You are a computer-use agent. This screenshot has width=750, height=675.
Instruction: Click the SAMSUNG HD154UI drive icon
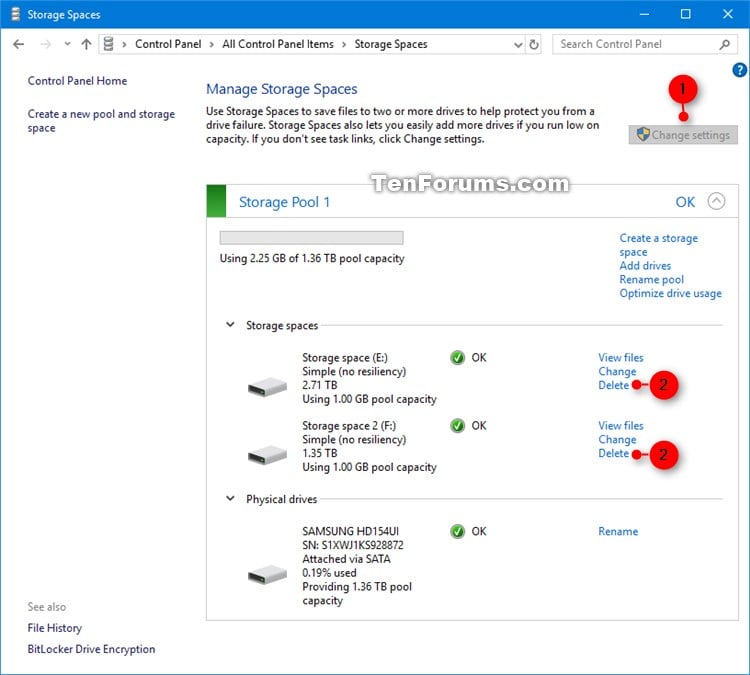(x=267, y=575)
